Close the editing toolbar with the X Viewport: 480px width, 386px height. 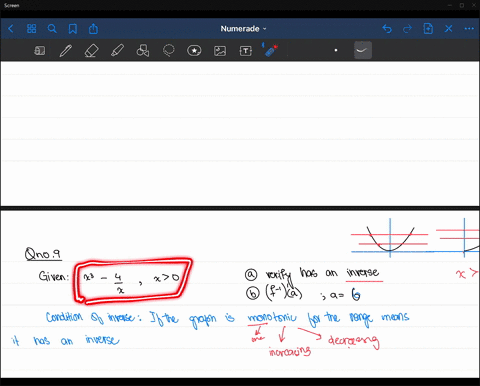coord(449,29)
